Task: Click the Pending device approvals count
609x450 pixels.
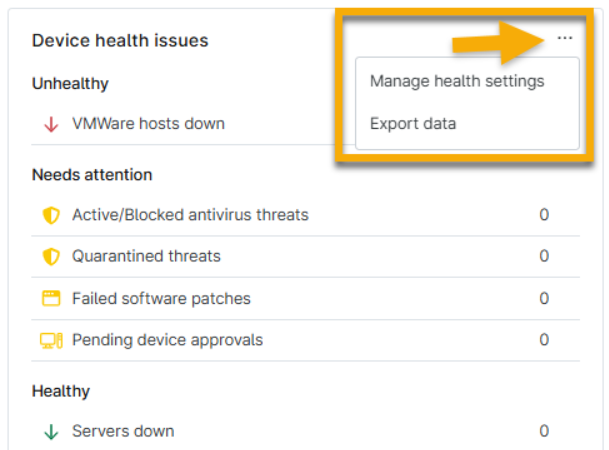Action: 544,340
